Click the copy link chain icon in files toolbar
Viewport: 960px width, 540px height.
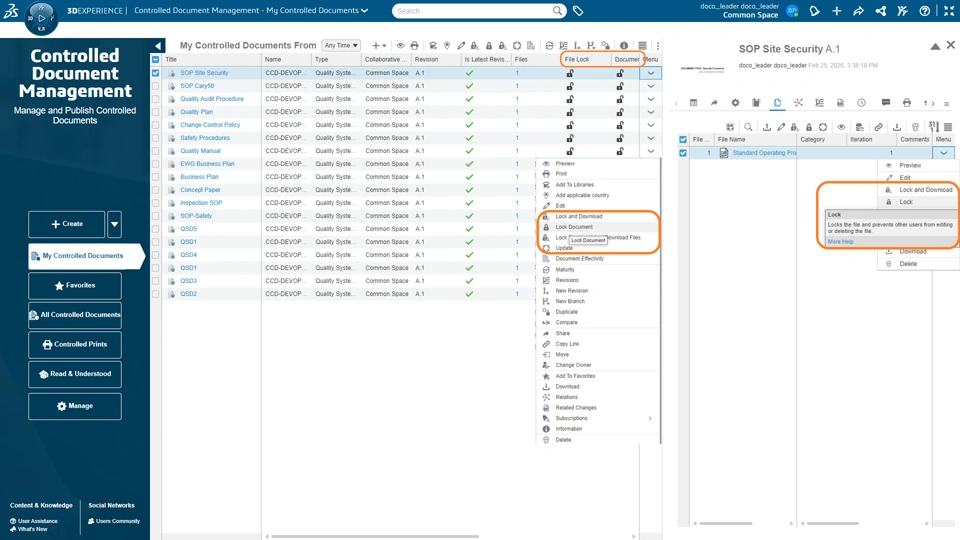pyautogui.click(x=878, y=127)
